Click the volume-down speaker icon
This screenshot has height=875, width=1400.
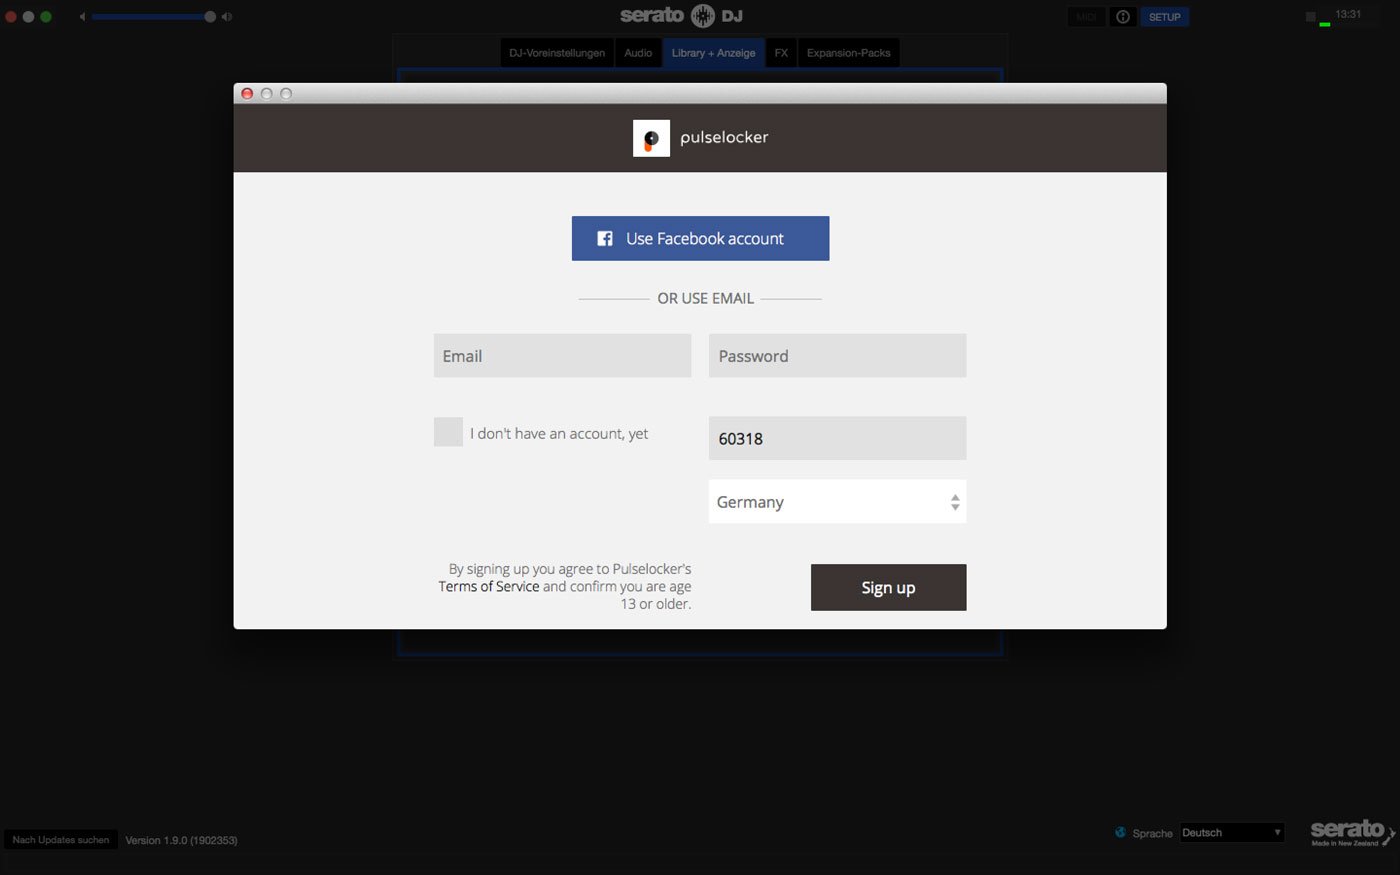click(82, 17)
